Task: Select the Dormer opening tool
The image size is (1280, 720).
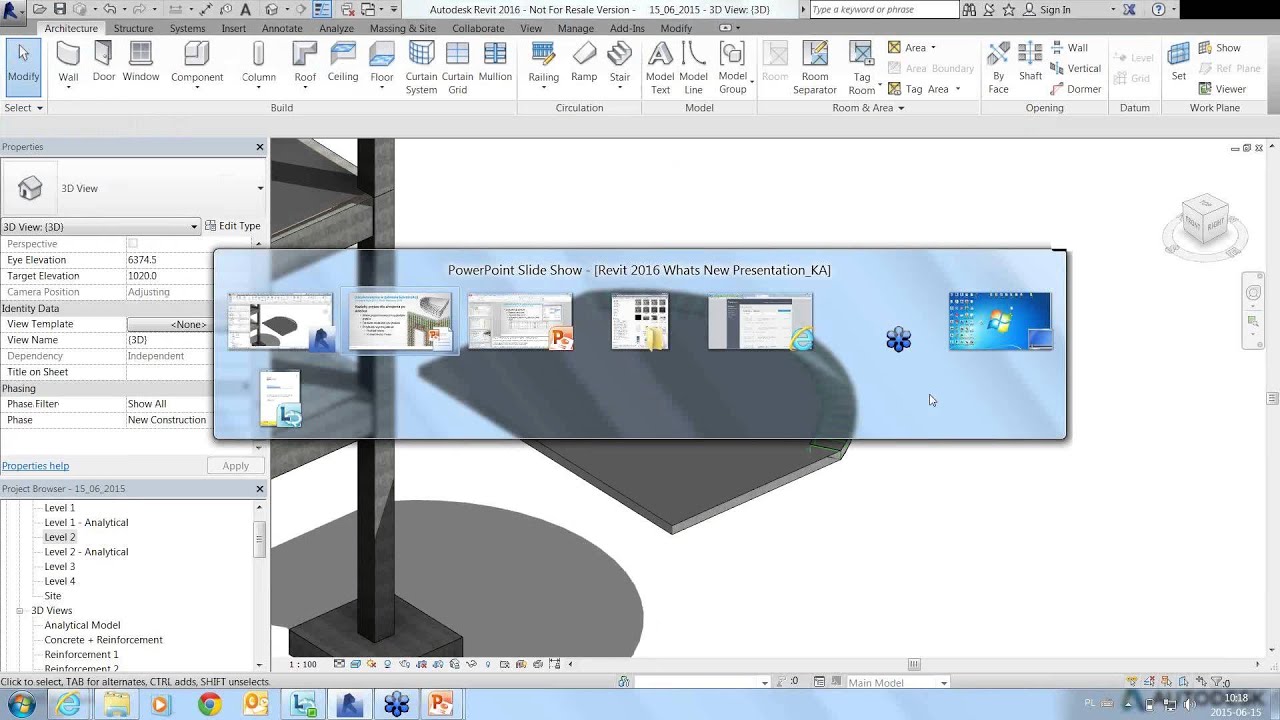Action: pyautogui.click(x=1076, y=89)
